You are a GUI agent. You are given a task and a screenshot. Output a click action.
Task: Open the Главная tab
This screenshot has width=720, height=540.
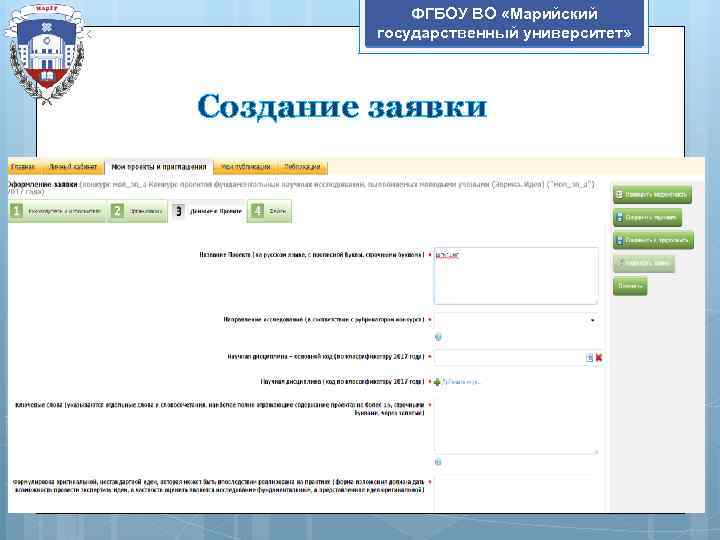coord(23,167)
